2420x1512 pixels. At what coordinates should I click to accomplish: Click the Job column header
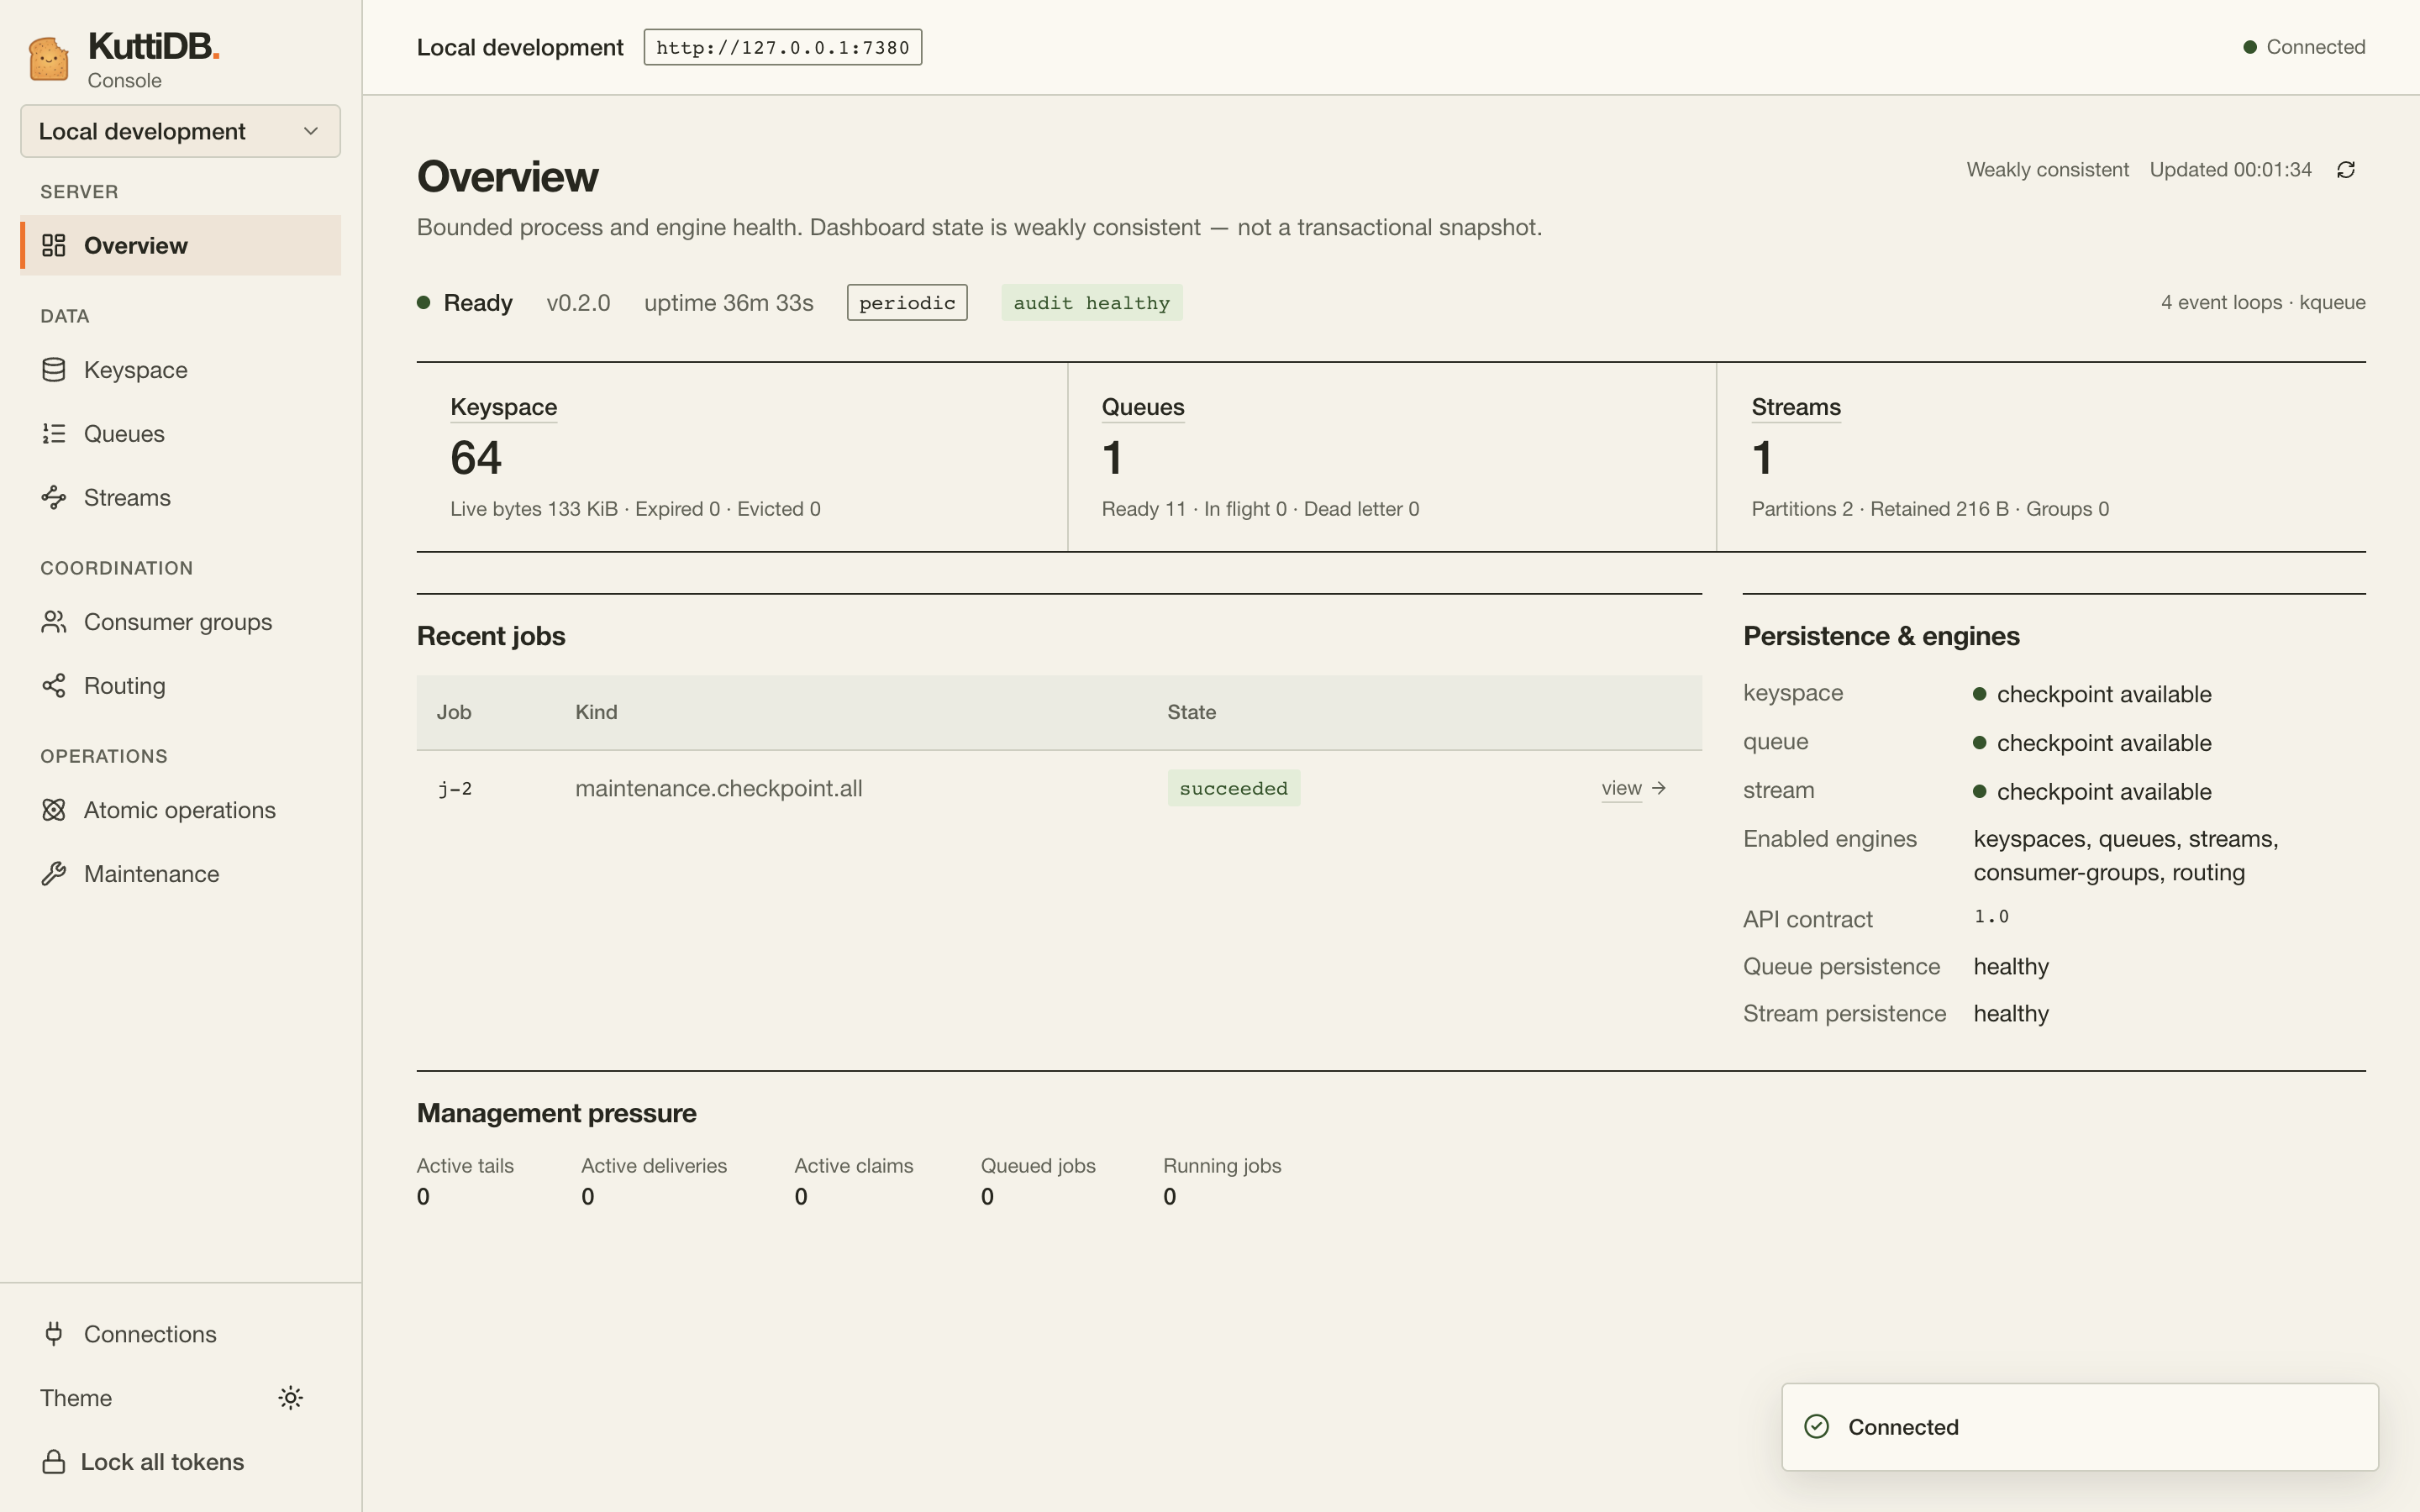coord(454,712)
